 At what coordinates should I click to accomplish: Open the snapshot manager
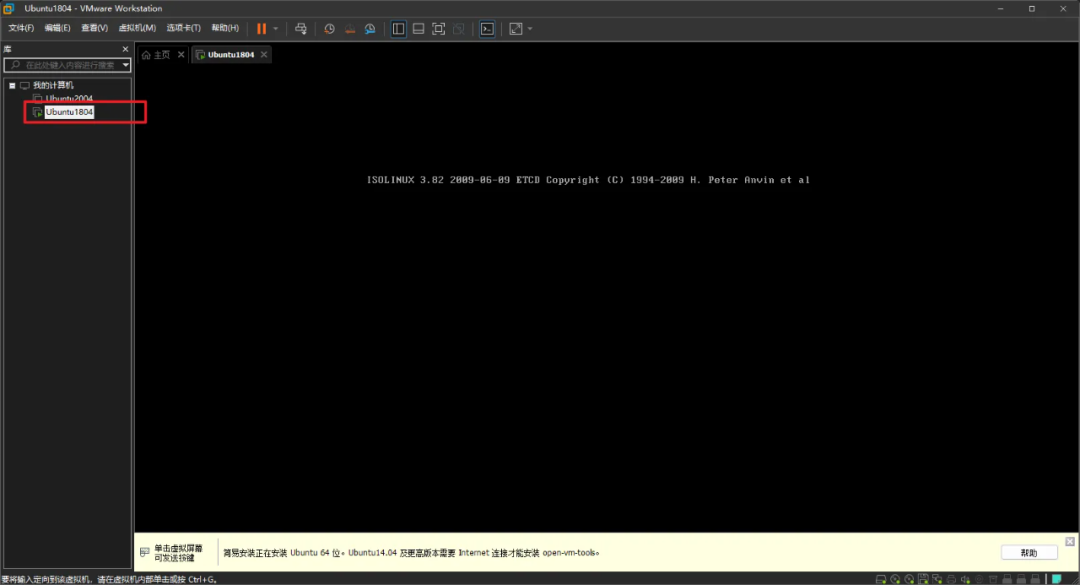[x=370, y=28]
